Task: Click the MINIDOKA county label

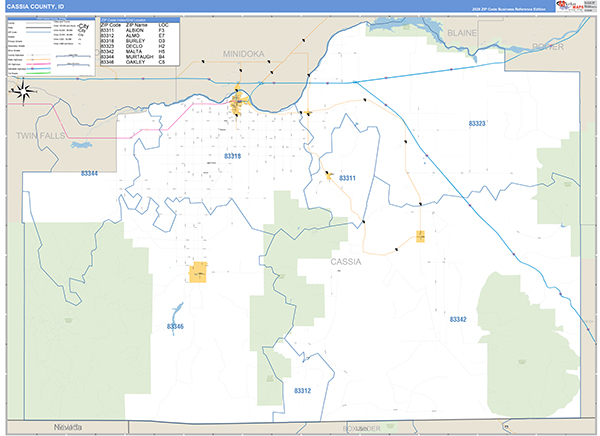Action: (244, 54)
